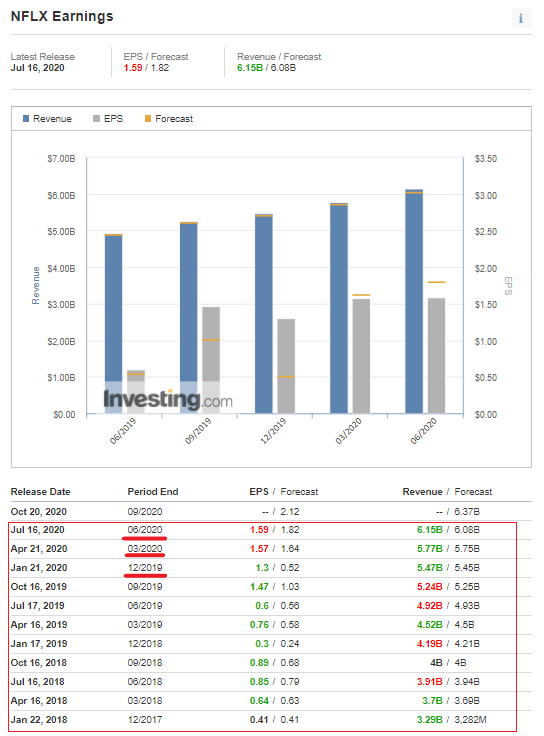Click the 'Jan 21, 2020' release date
Image resolution: width=544 pixels, height=736 pixels.
(39, 568)
